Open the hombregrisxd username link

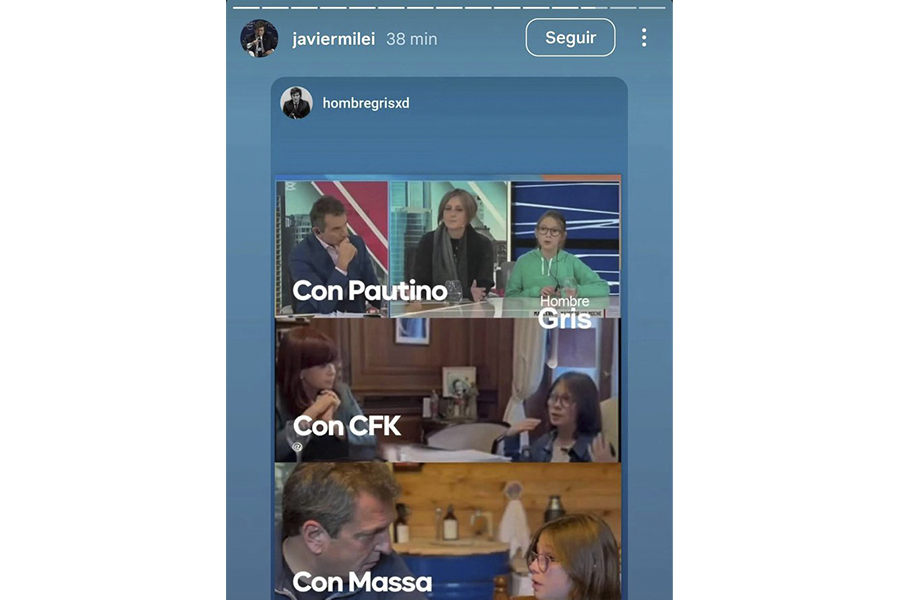point(366,103)
